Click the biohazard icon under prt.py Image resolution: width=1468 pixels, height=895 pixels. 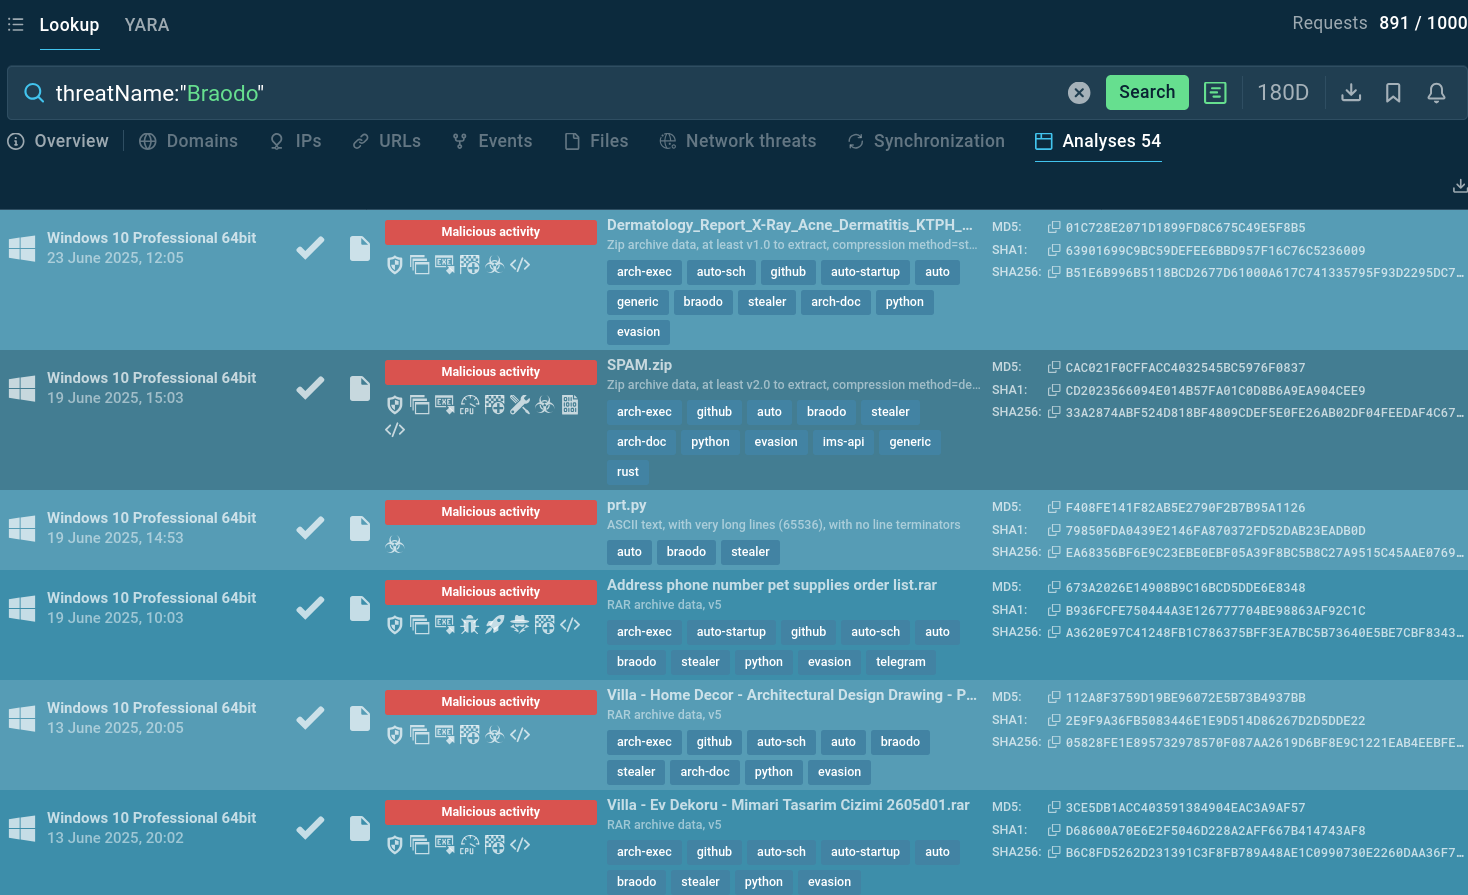tap(394, 545)
